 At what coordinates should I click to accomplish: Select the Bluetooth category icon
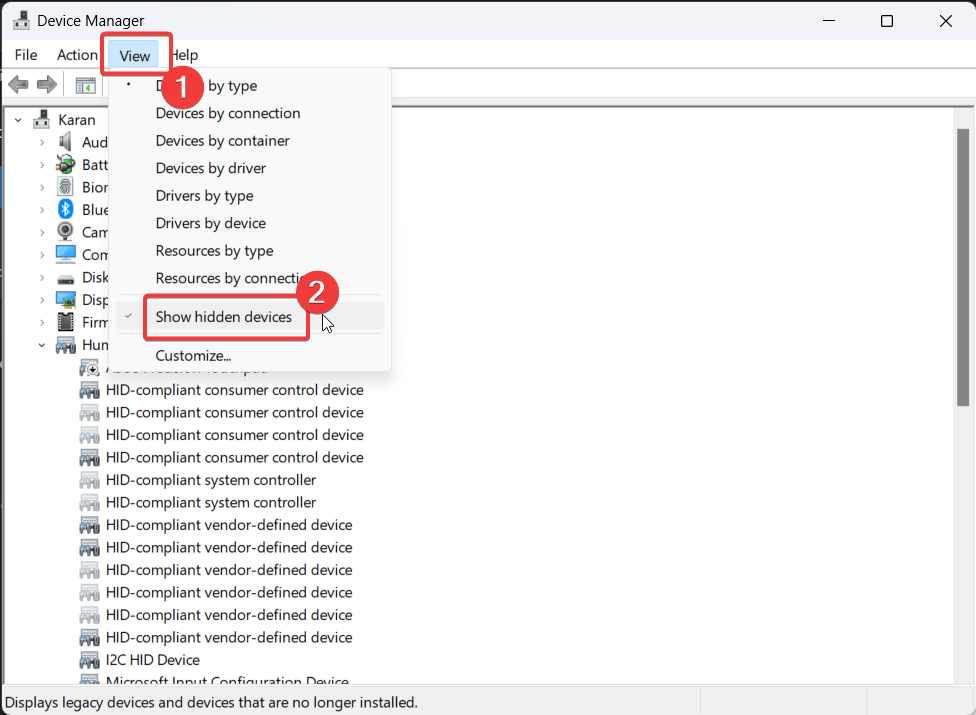(66, 209)
